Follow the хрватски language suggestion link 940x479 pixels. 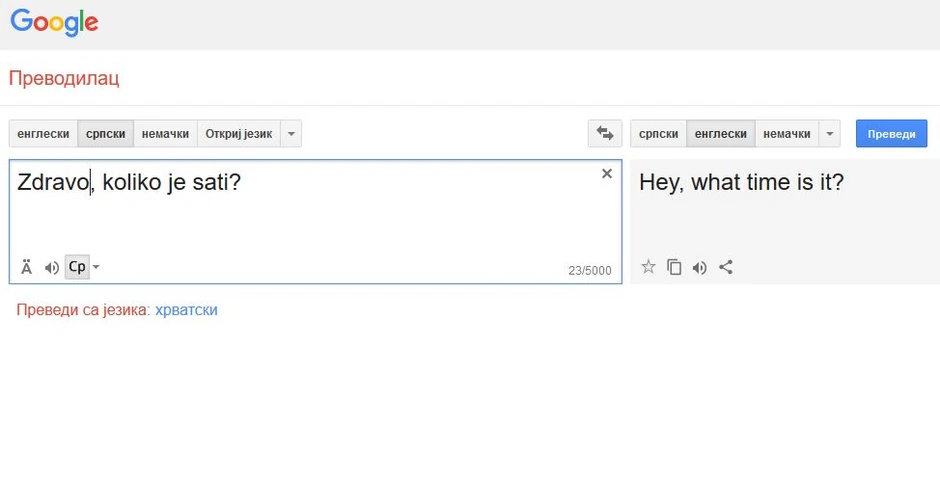186,310
